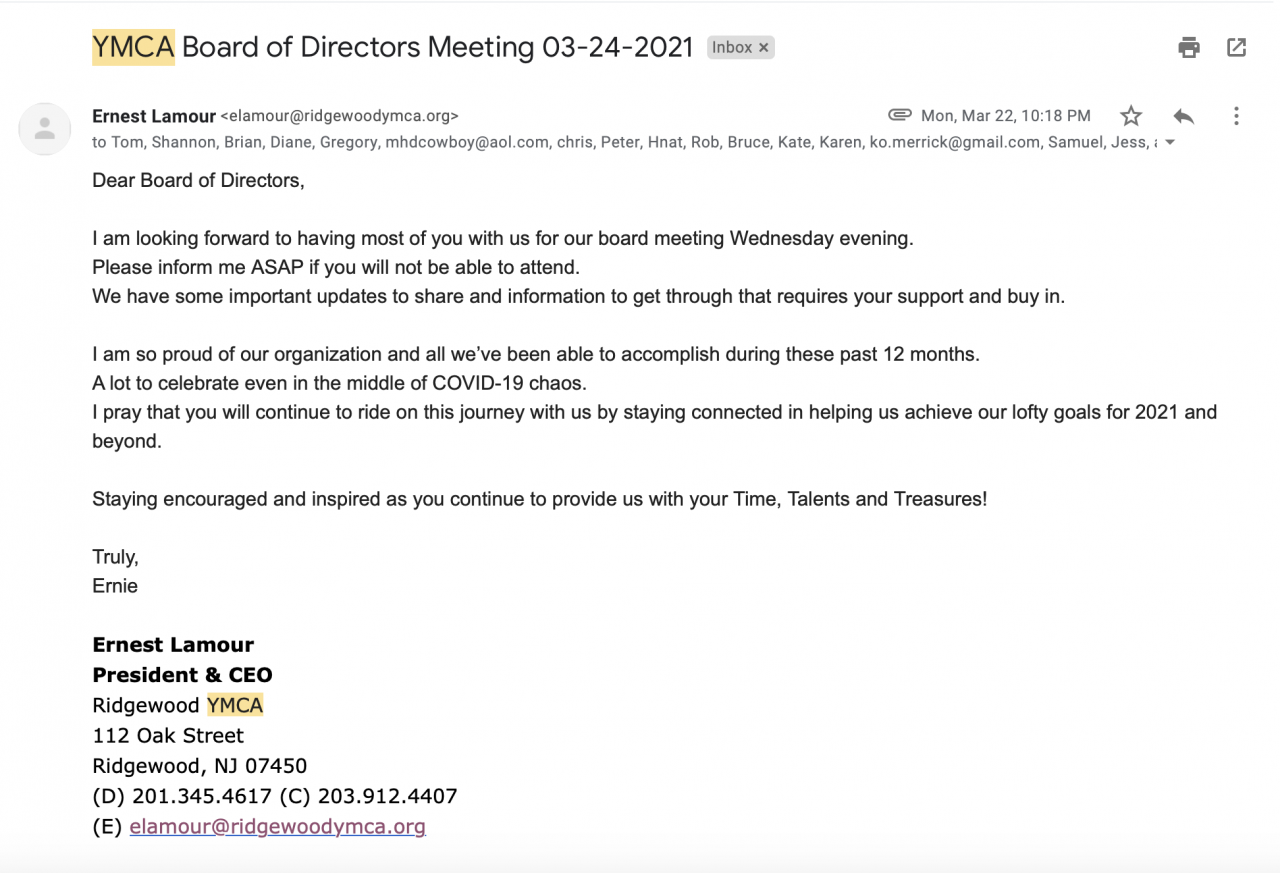Print this email with the printer icon
1280x873 pixels.
[1189, 47]
